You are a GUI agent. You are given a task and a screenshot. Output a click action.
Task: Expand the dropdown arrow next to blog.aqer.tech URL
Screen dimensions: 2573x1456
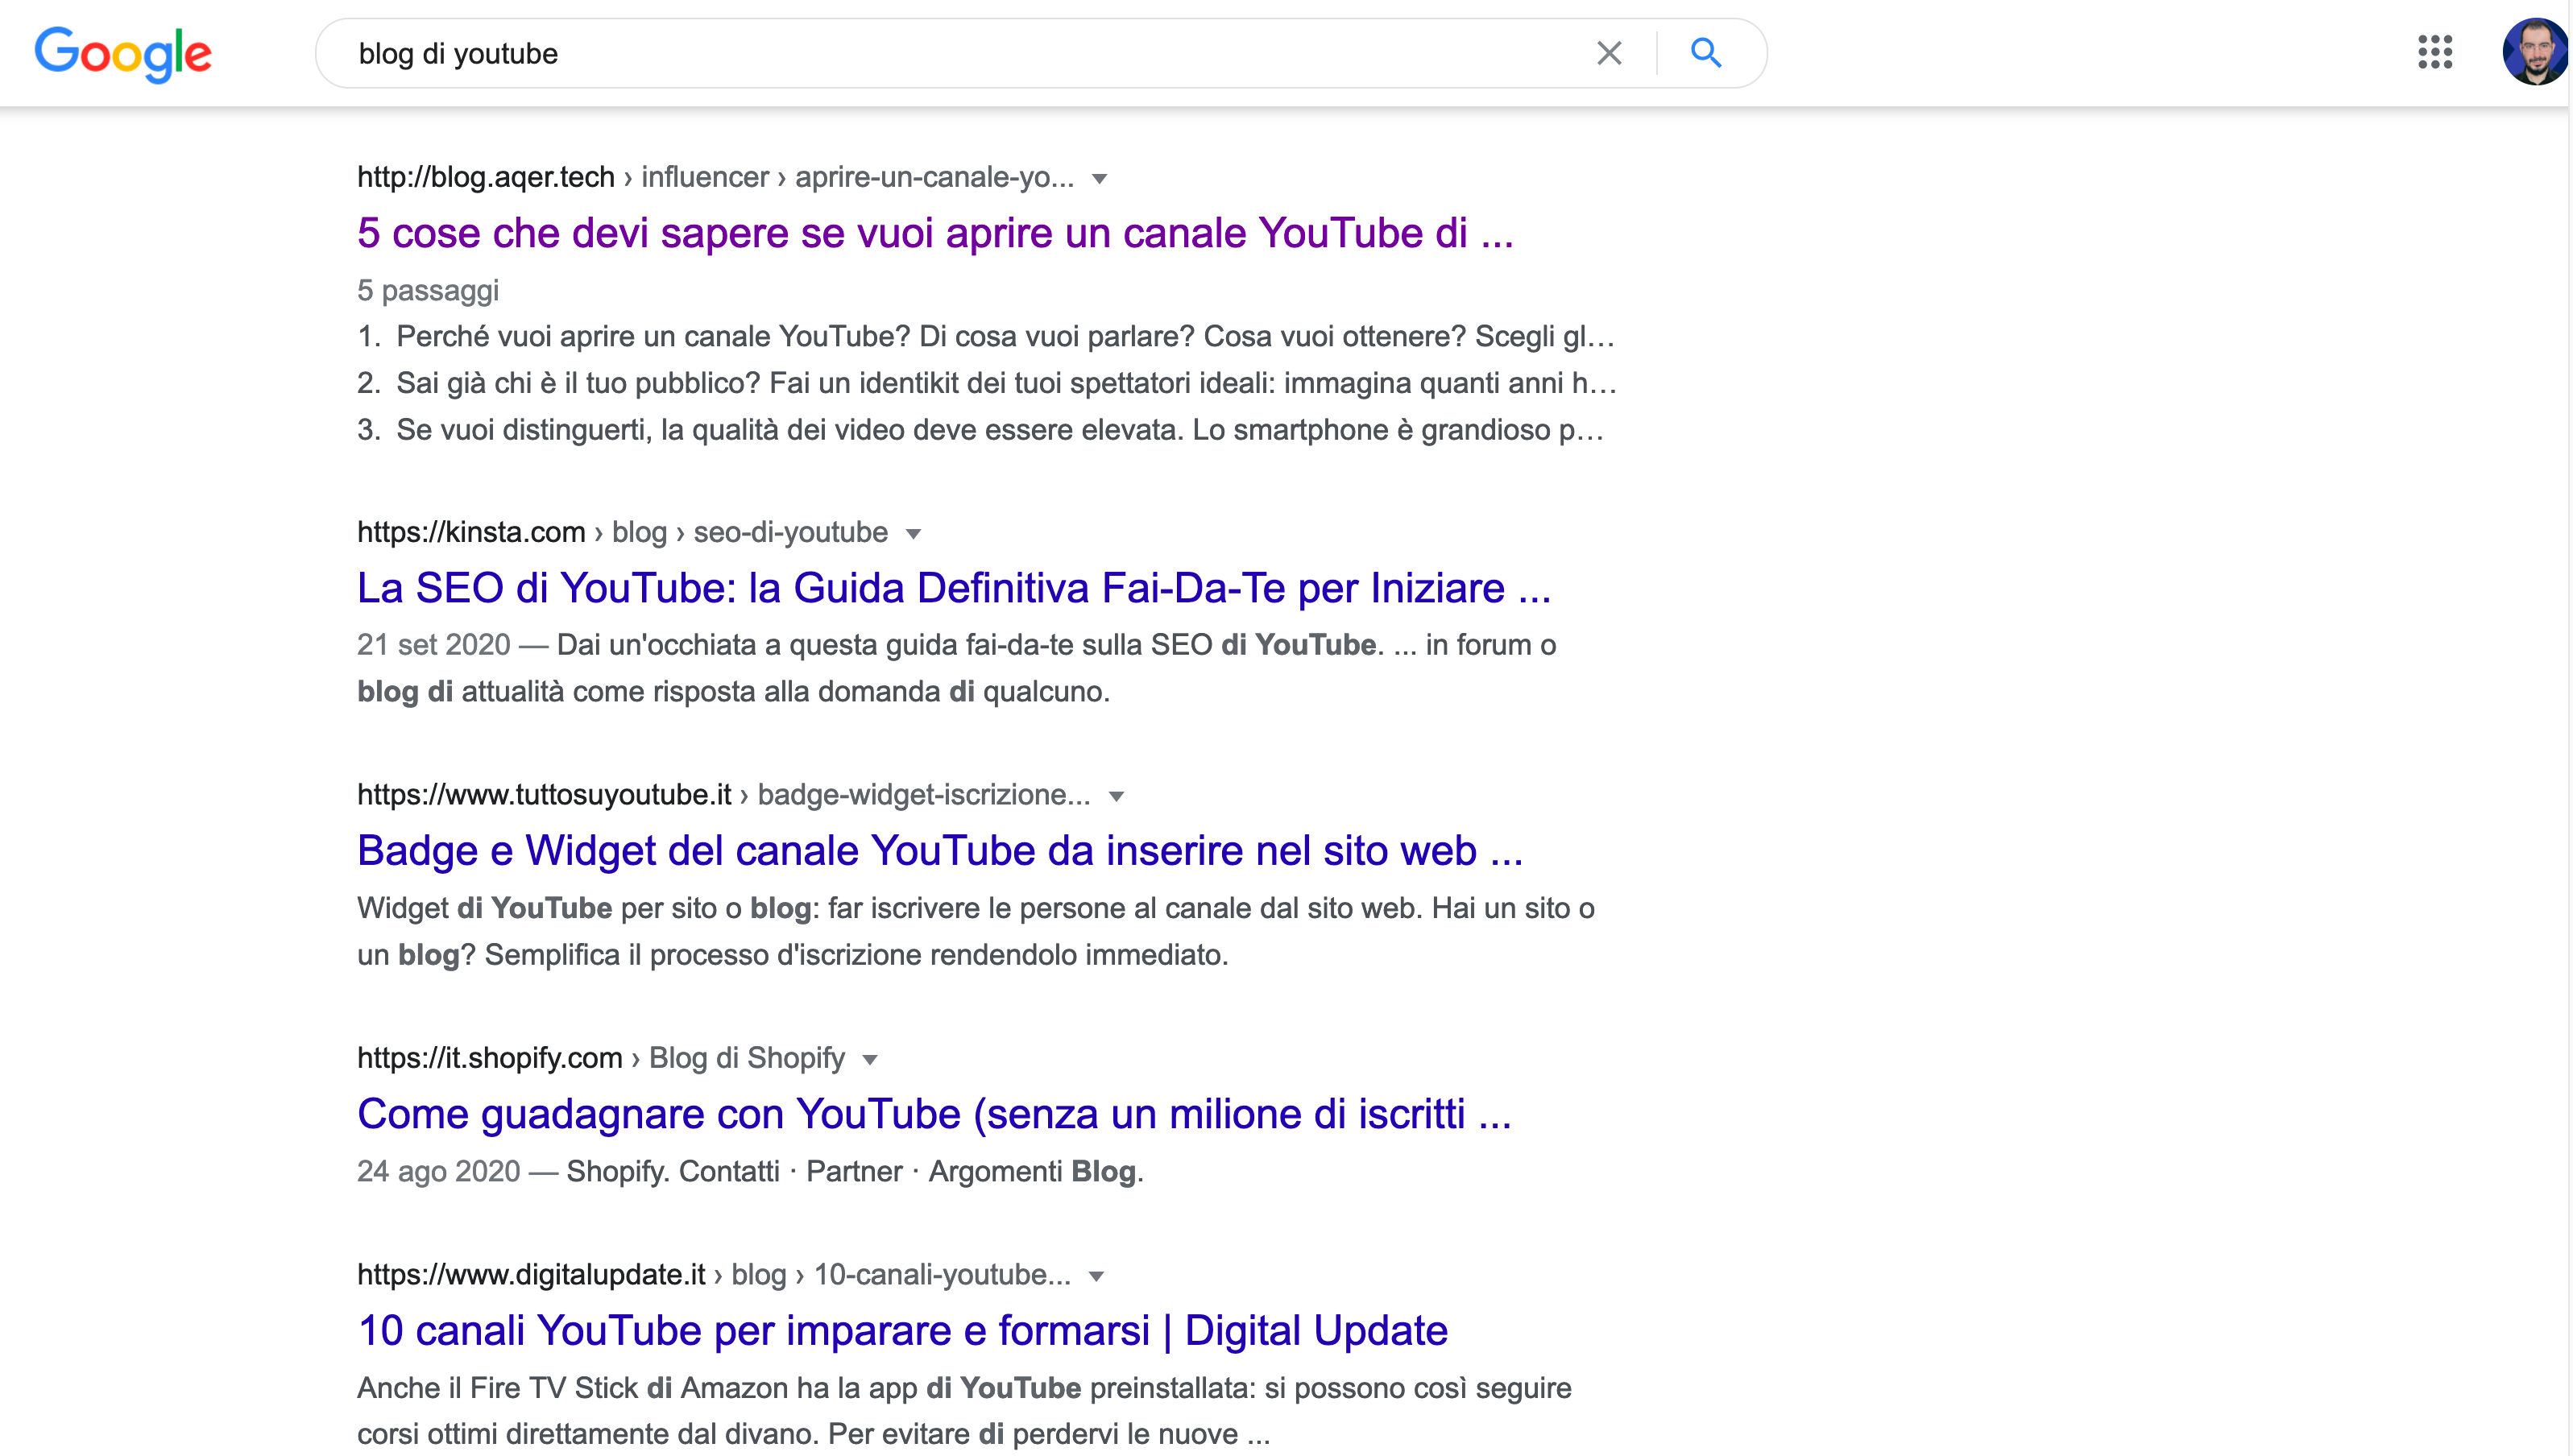(1099, 179)
